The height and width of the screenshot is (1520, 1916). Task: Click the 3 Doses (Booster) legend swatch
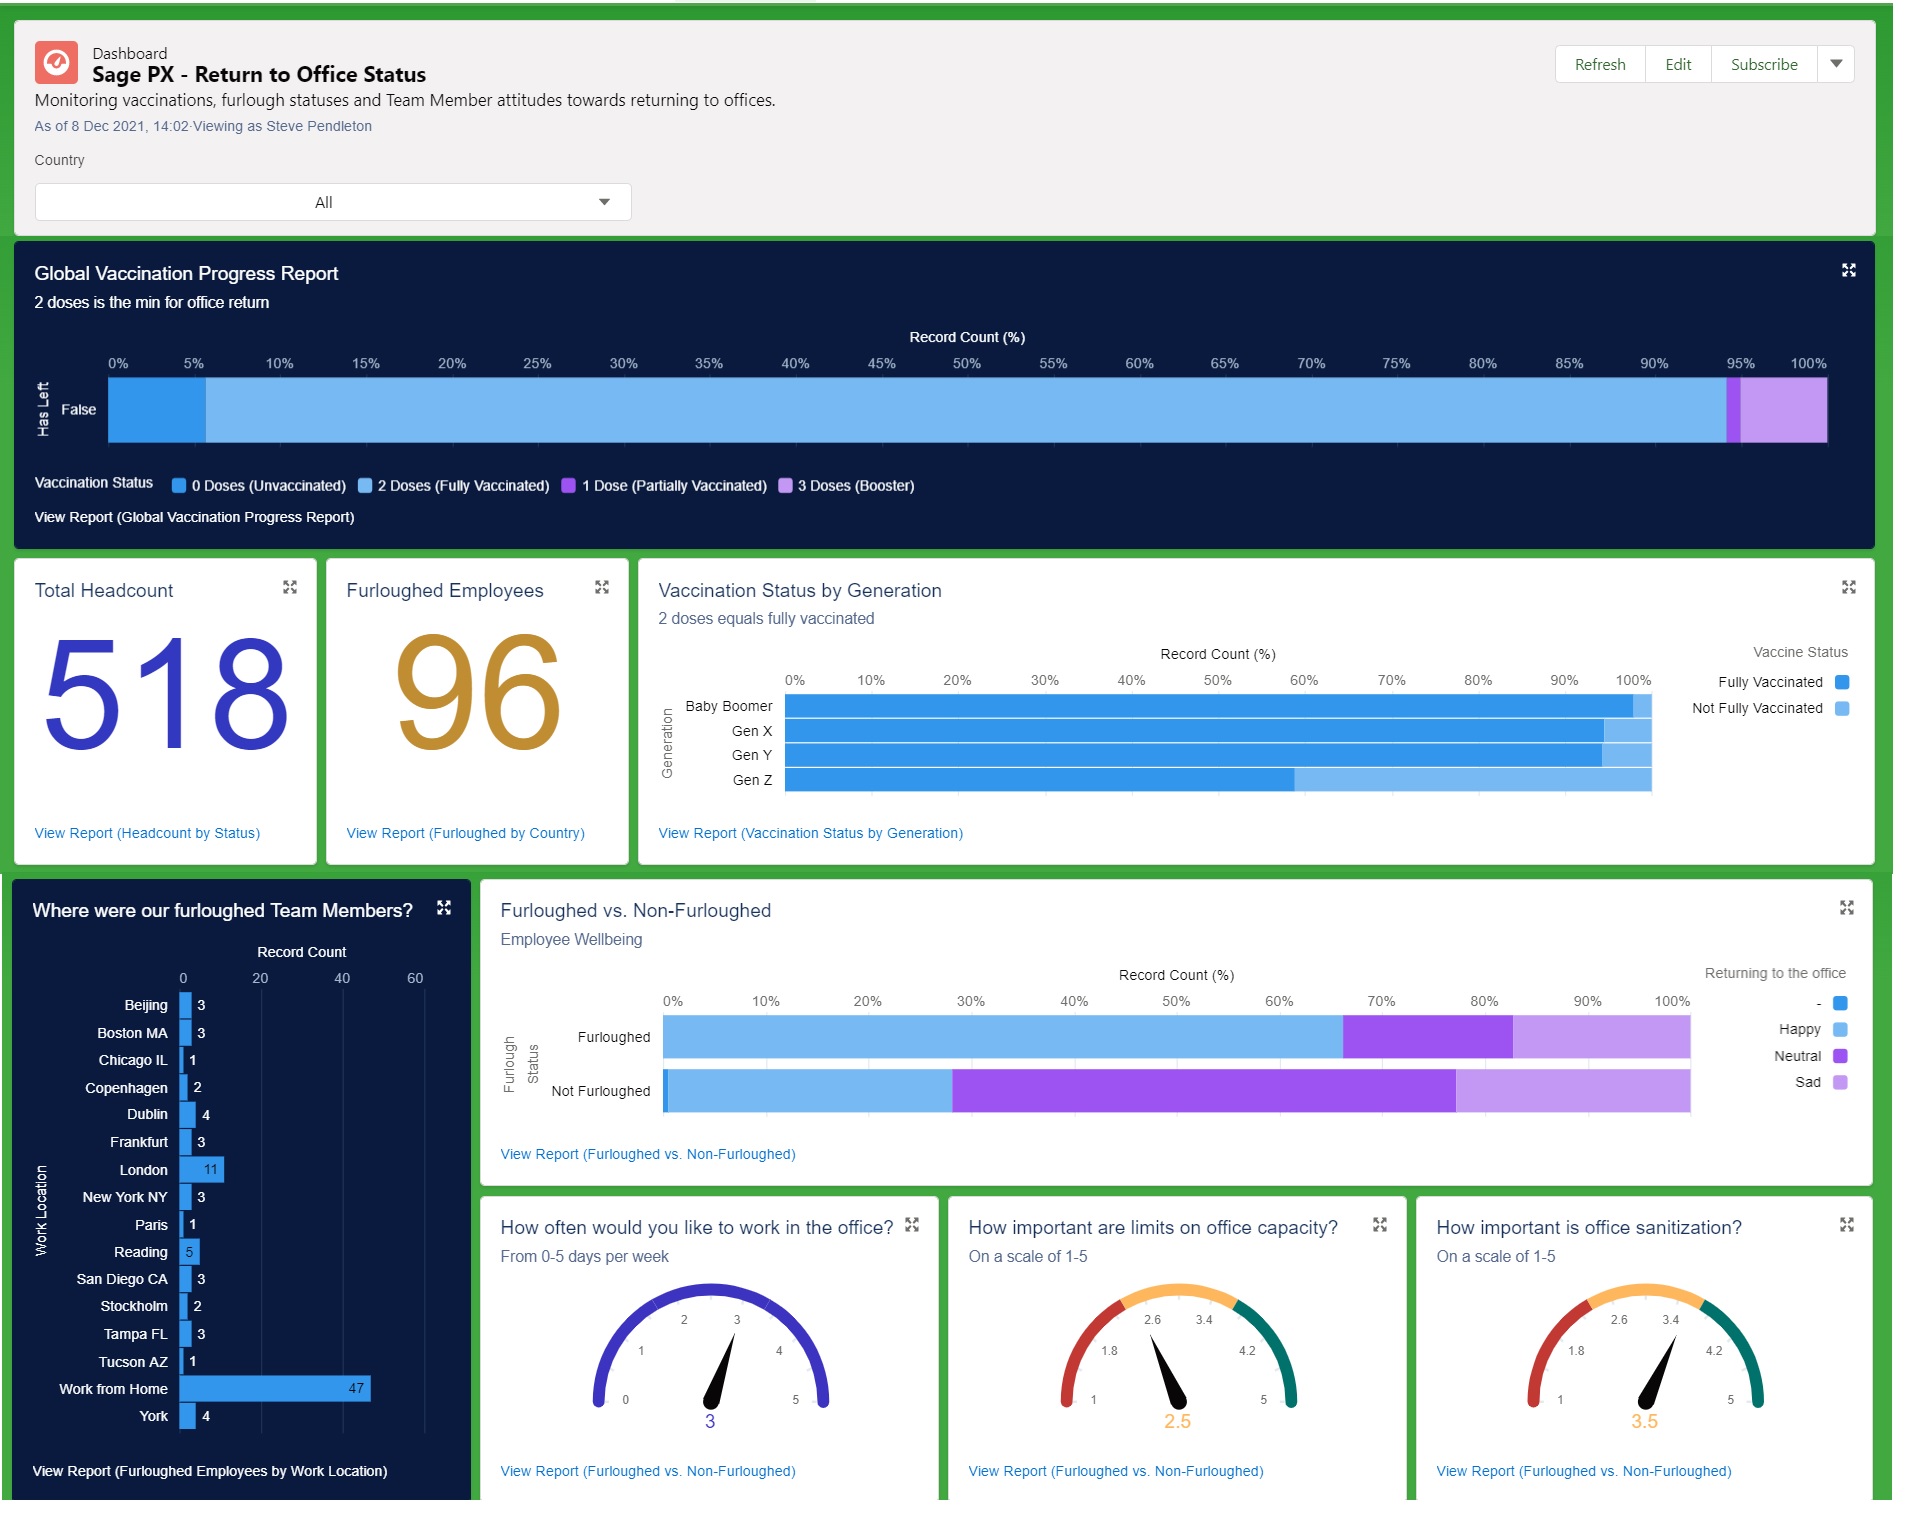pyautogui.click(x=785, y=486)
